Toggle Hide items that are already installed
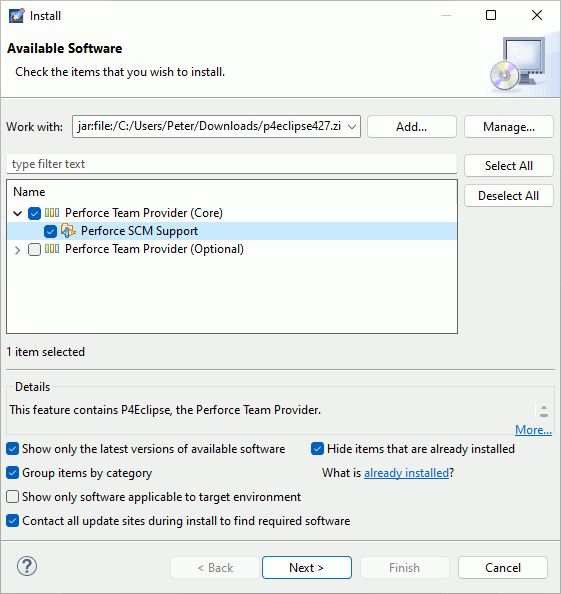Image resolution: width=561 pixels, height=594 pixels. click(317, 449)
